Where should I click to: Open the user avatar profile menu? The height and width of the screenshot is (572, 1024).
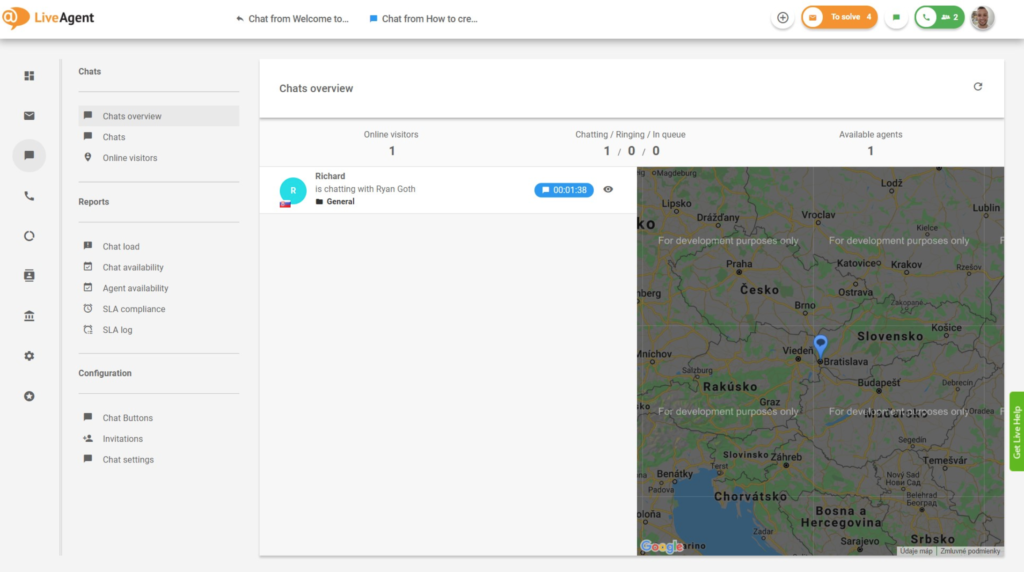pyautogui.click(x=982, y=18)
